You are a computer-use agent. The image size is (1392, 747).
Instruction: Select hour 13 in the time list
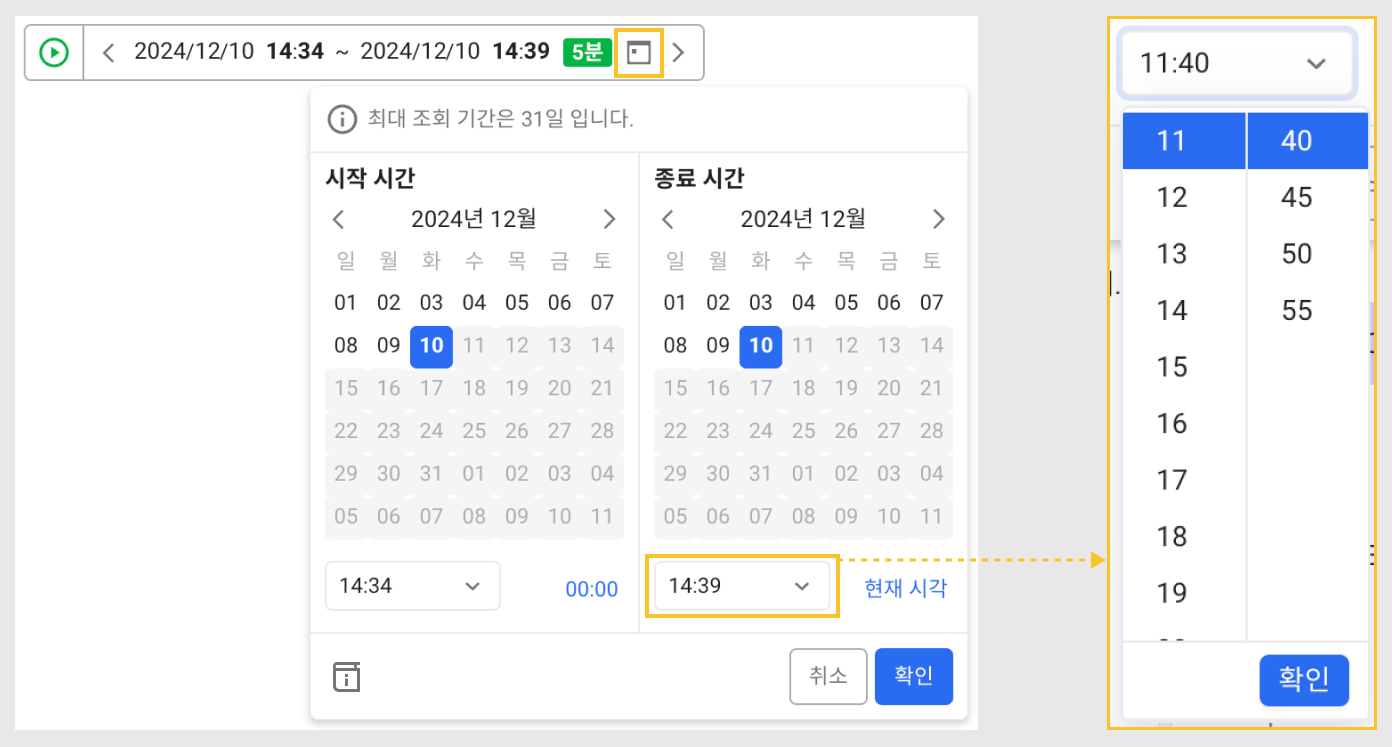pyautogui.click(x=1184, y=254)
